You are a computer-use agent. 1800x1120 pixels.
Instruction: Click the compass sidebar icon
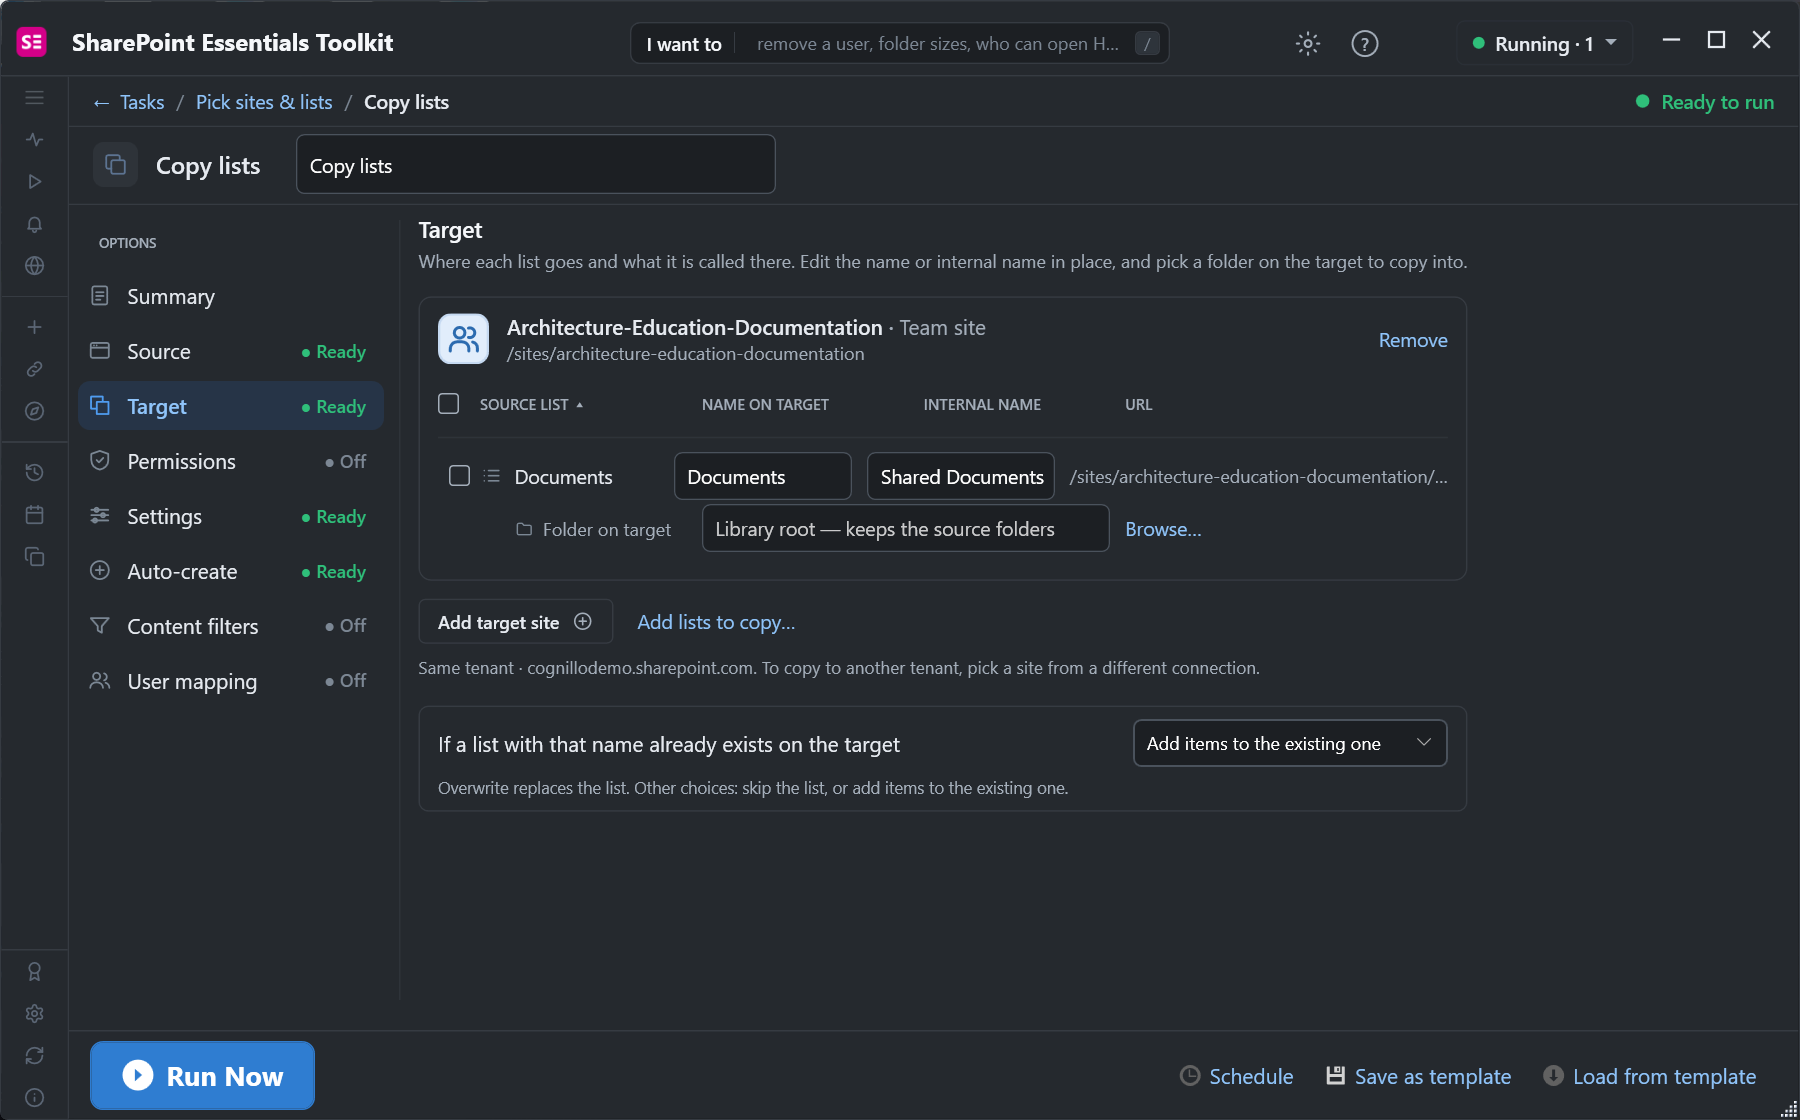point(34,411)
